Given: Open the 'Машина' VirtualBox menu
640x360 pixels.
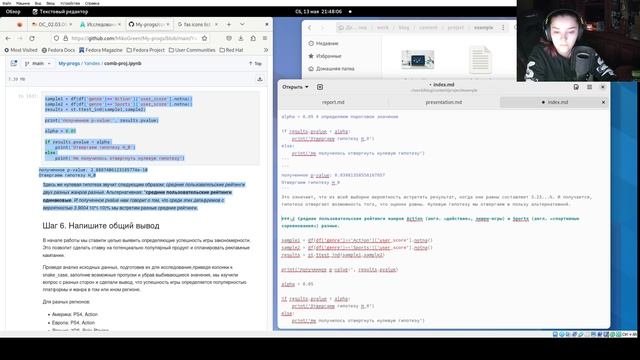Looking at the screenshot, I should (22, 3).
